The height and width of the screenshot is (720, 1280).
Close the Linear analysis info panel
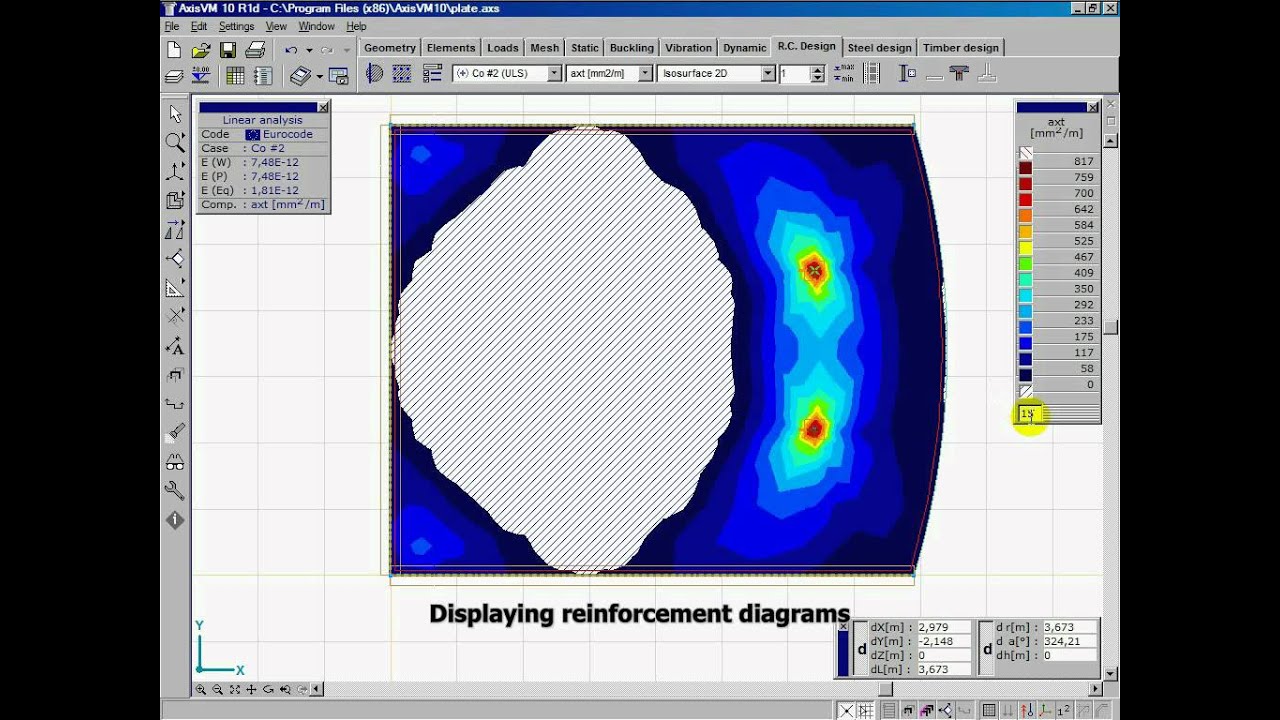coord(322,107)
